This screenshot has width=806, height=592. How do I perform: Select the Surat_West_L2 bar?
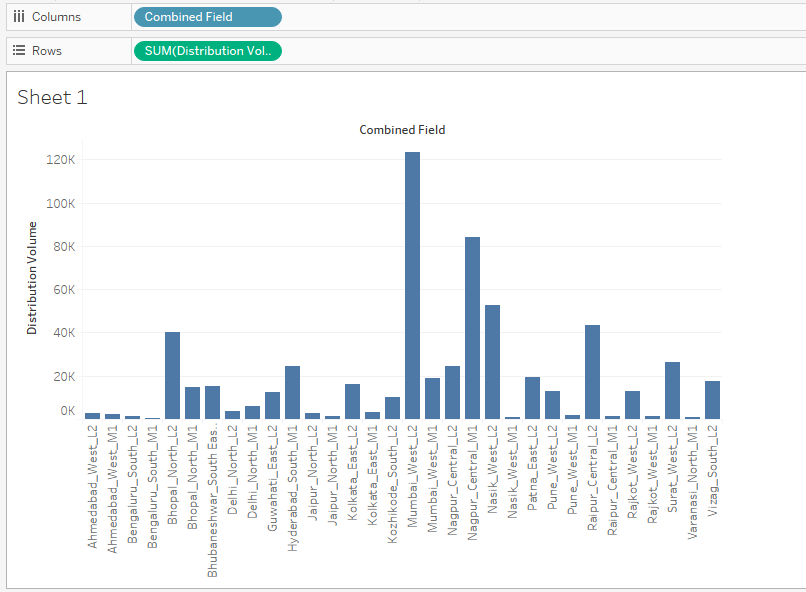[x=672, y=390]
